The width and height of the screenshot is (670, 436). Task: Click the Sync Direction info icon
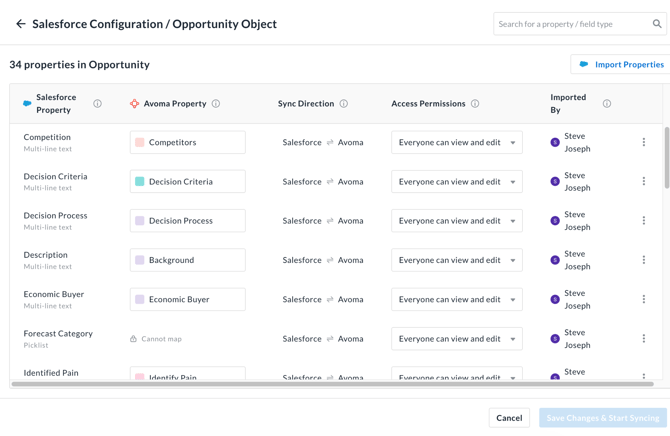pyautogui.click(x=344, y=103)
